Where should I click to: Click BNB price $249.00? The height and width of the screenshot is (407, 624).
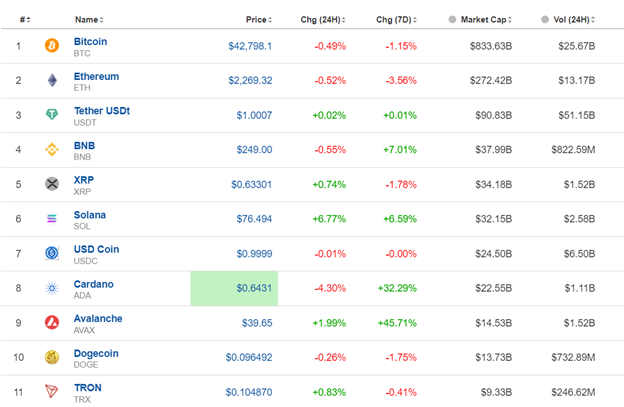[254, 150]
